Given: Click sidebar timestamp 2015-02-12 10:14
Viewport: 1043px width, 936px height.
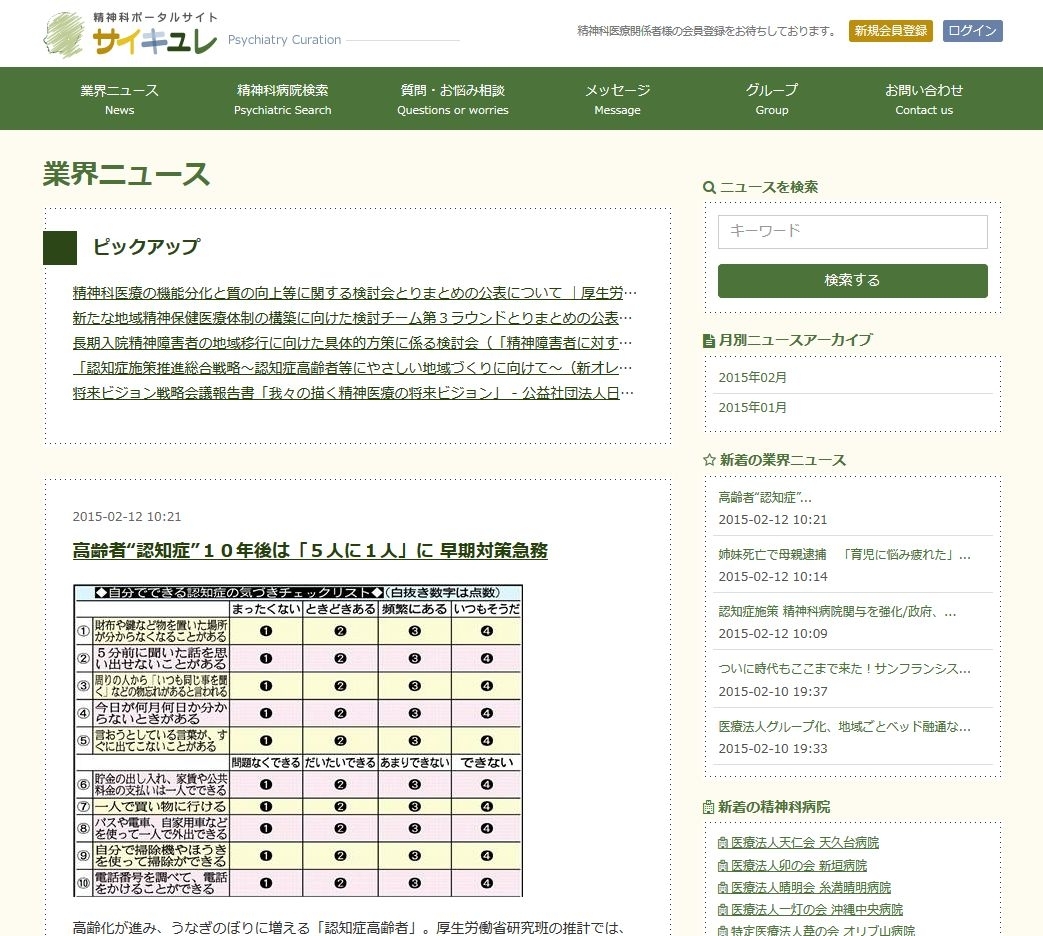Looking at the screenshot, I should coord(773,577).
